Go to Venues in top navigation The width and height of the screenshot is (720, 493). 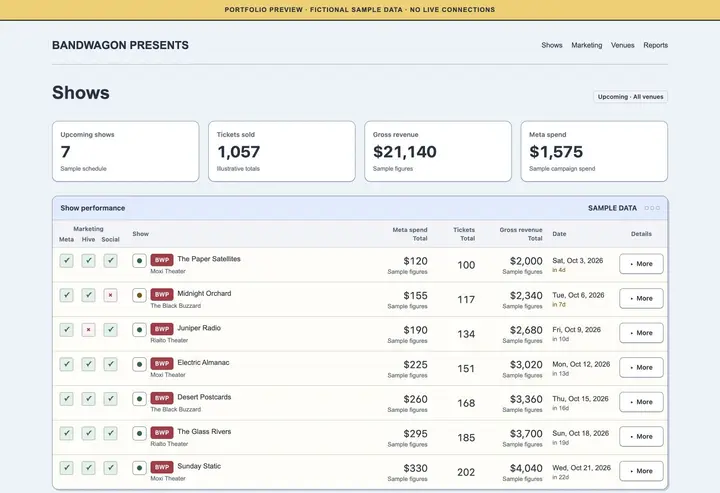pyautogui.click(x=622, y=45)
